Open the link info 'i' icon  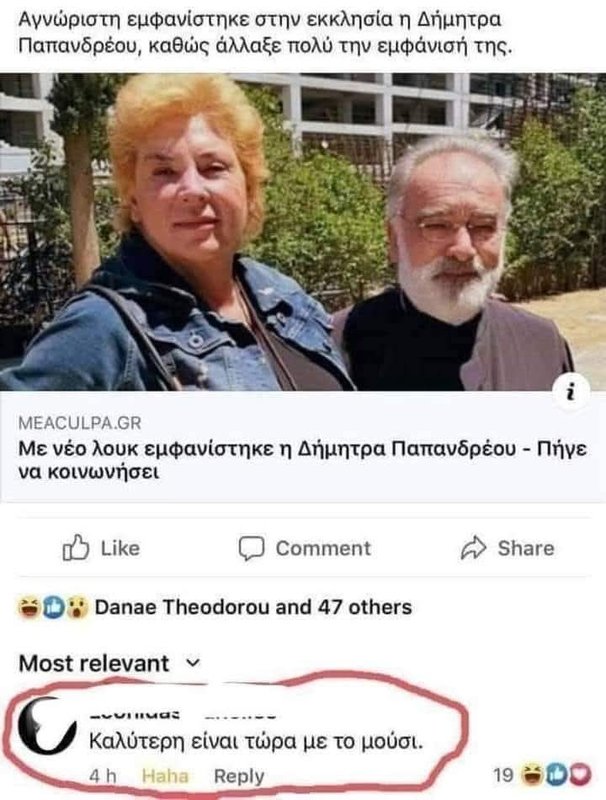(x=571, y=392)
